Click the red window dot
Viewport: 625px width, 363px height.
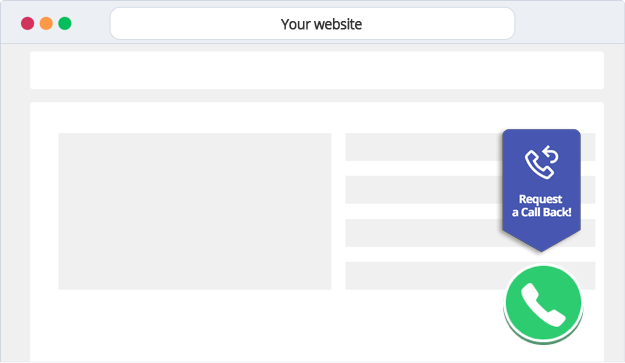pos(28,24)
